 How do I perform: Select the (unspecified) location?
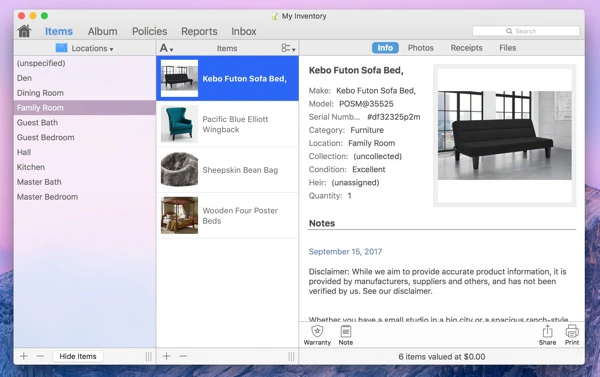click(85, 63)
